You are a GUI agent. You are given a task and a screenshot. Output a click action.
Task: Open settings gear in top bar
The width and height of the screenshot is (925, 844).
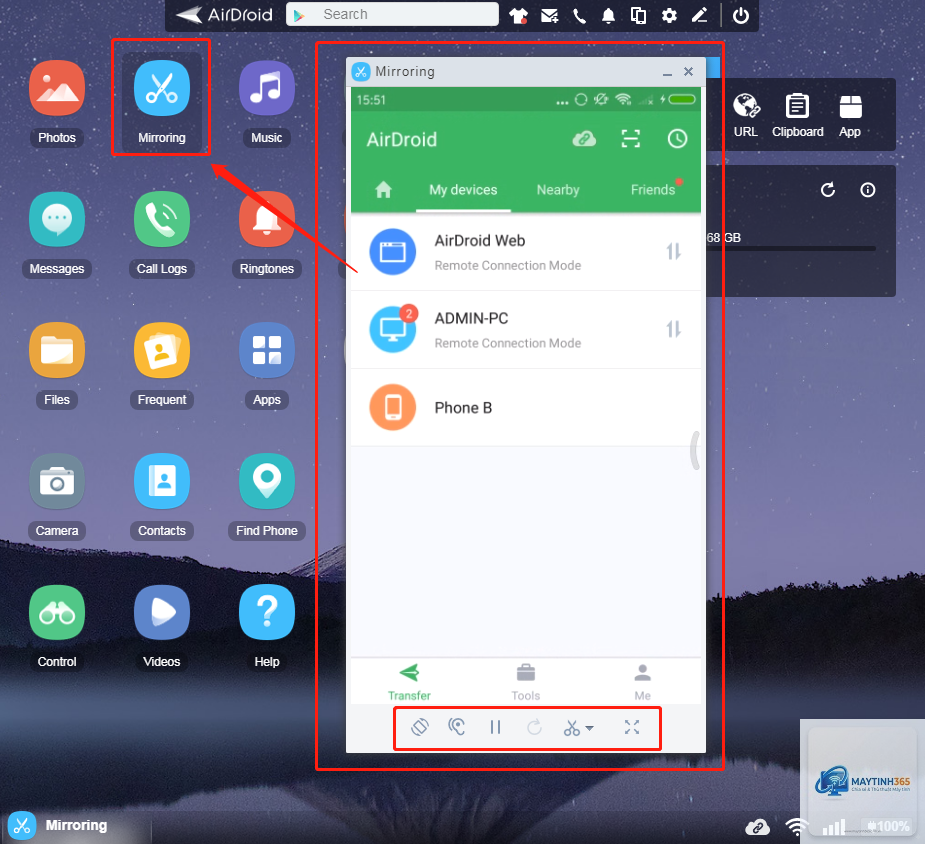click(x=669, y=15)
